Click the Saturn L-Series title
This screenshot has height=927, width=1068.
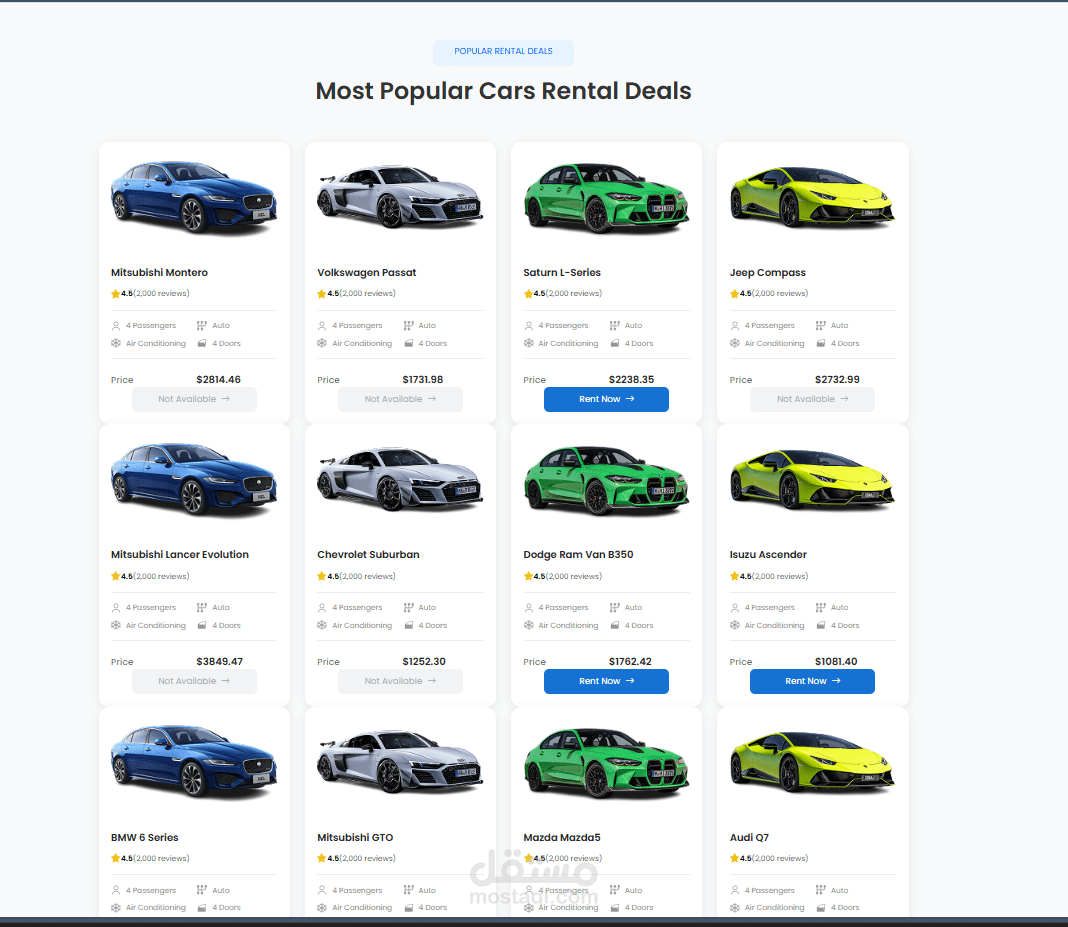point(562,272)
